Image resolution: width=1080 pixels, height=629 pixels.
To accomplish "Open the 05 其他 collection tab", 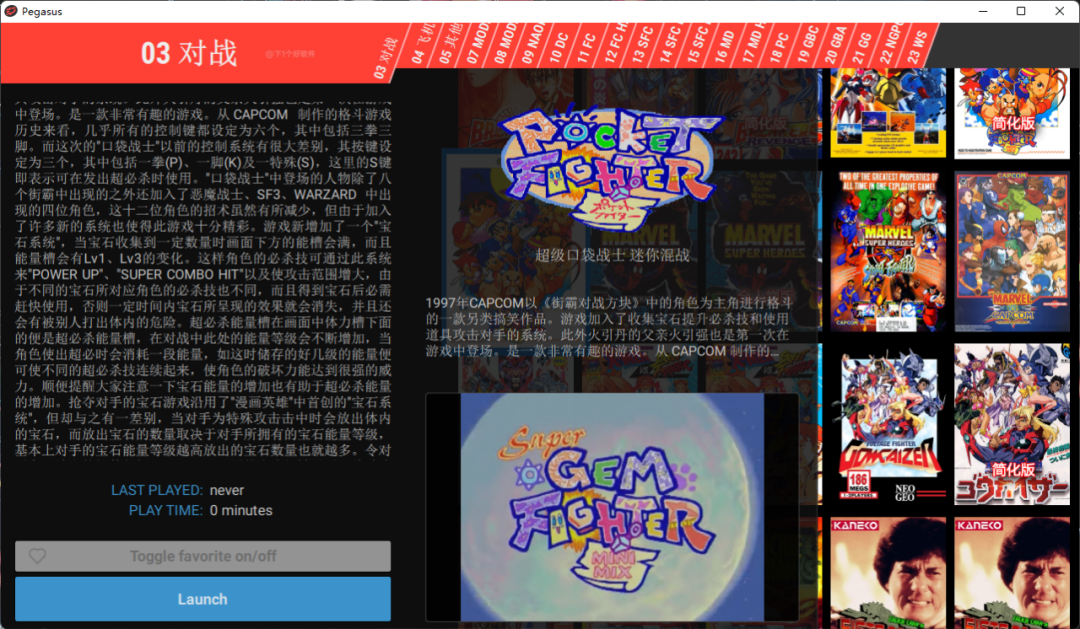I will [x=450, y=45].
